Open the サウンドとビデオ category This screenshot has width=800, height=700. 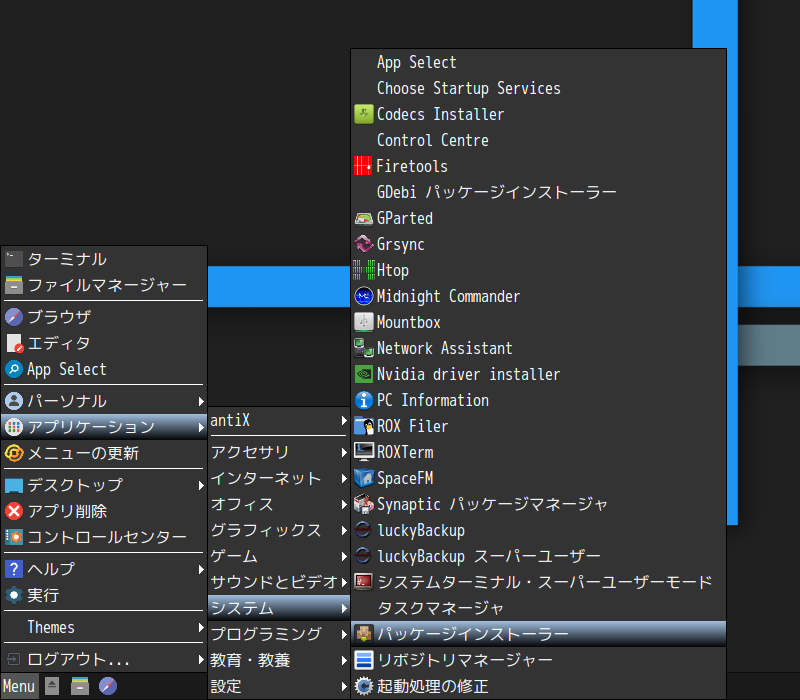coord(279,582)
